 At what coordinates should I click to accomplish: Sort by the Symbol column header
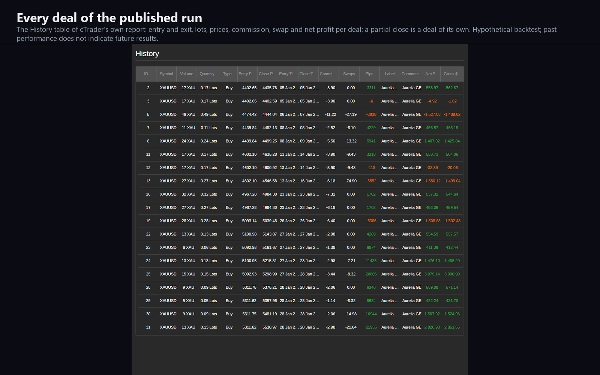tap(166, 74)
